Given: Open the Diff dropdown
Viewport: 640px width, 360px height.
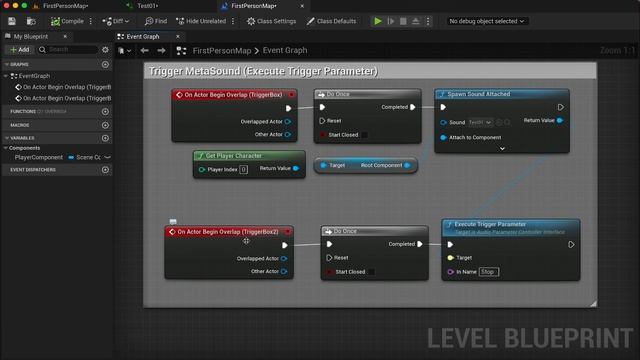Looking at the screenshot, I should click(116, 21).
